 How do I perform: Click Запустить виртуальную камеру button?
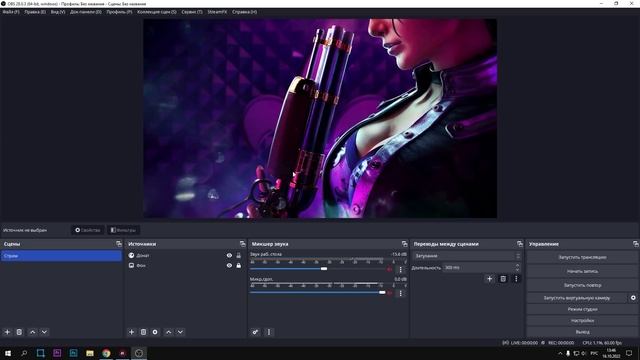(577, 298)
